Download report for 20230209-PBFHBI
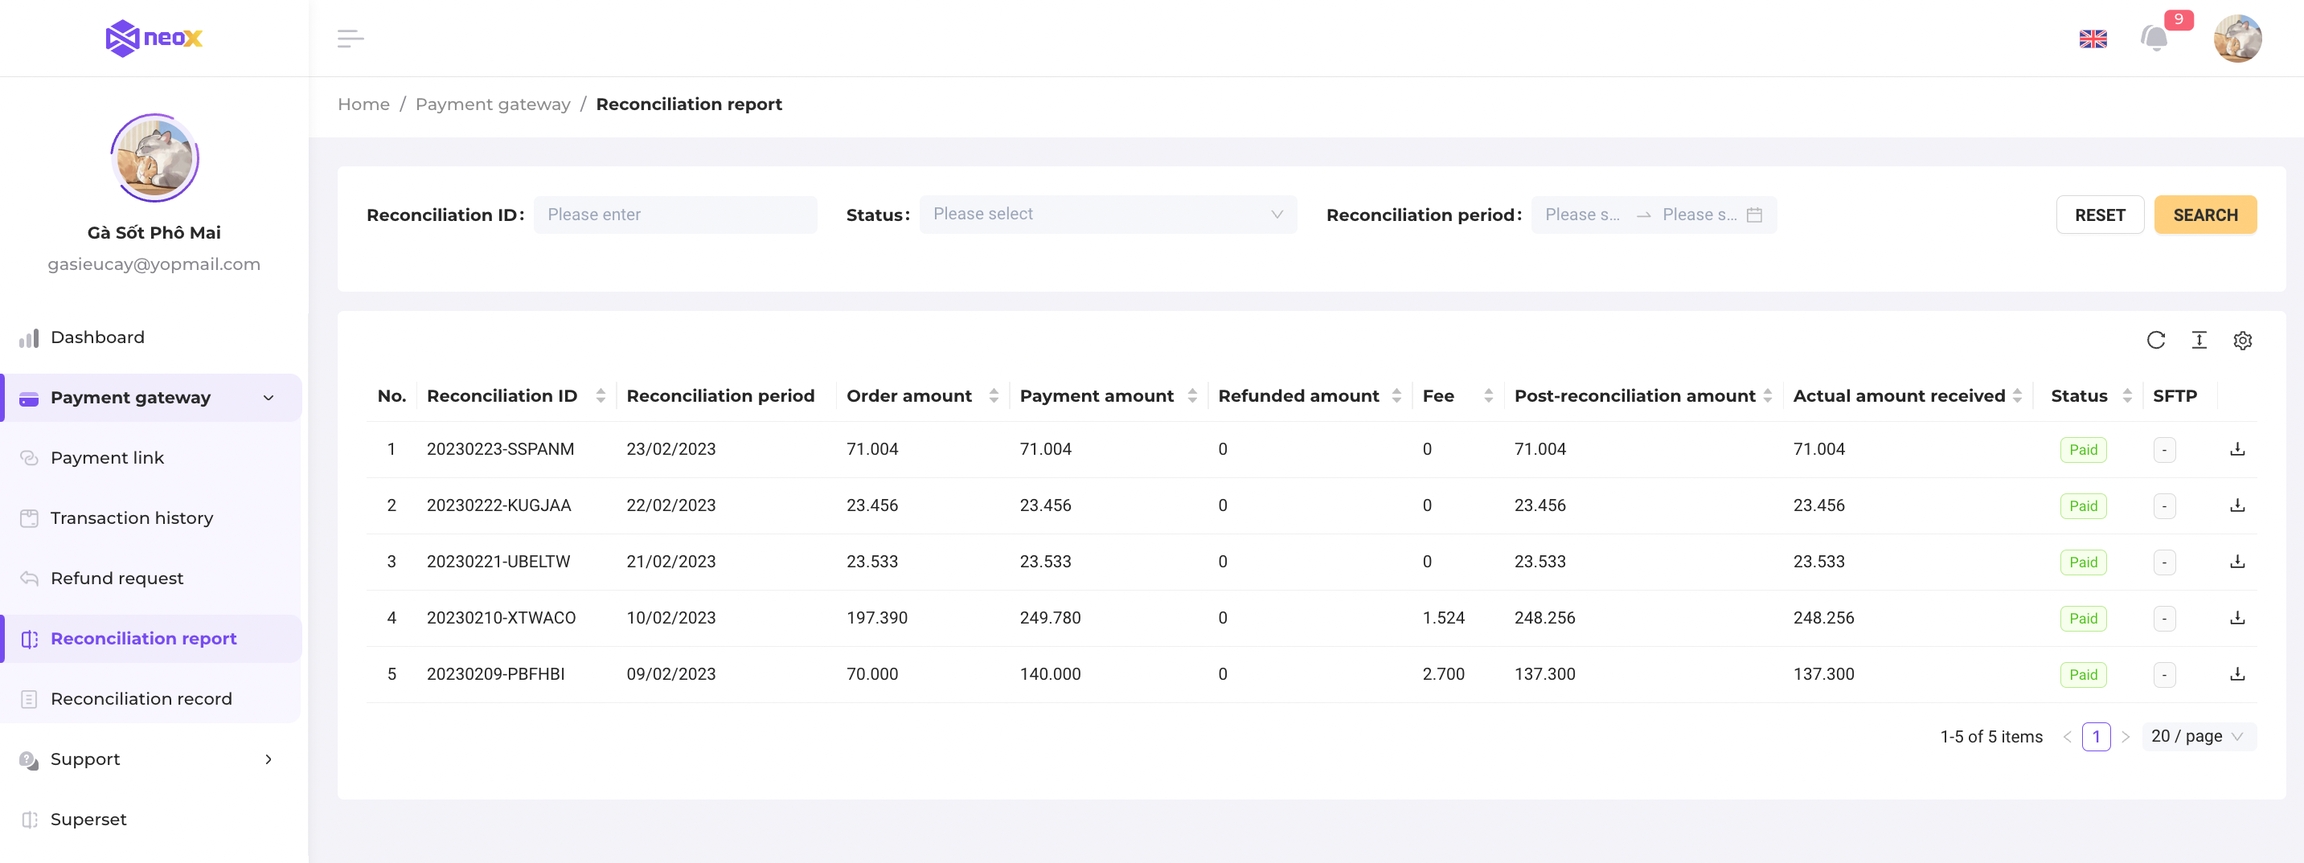 tap(2237, 674)
